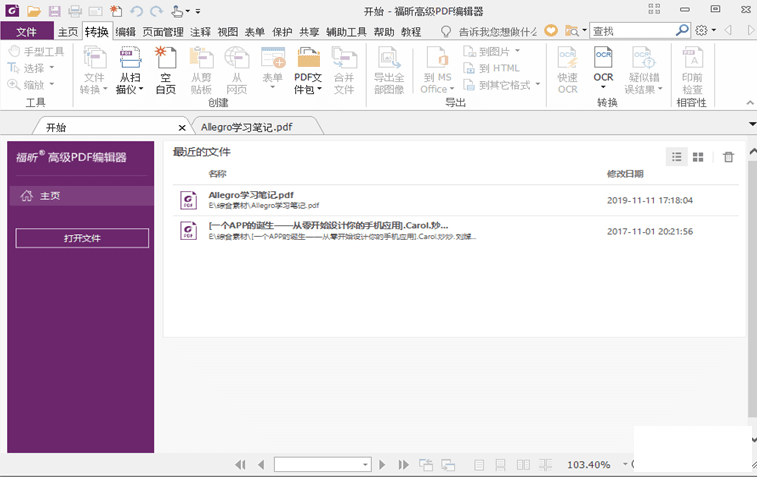Click in the 查找 search field
The height and width of the screenshot is (477, 757).
(x=632, y=30)
